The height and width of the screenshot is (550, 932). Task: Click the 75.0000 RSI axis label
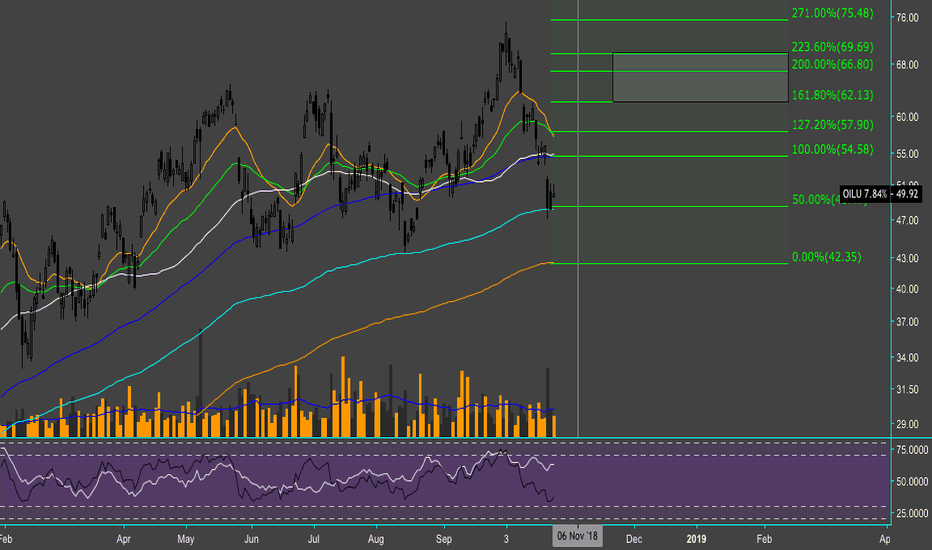coord(912,450)
